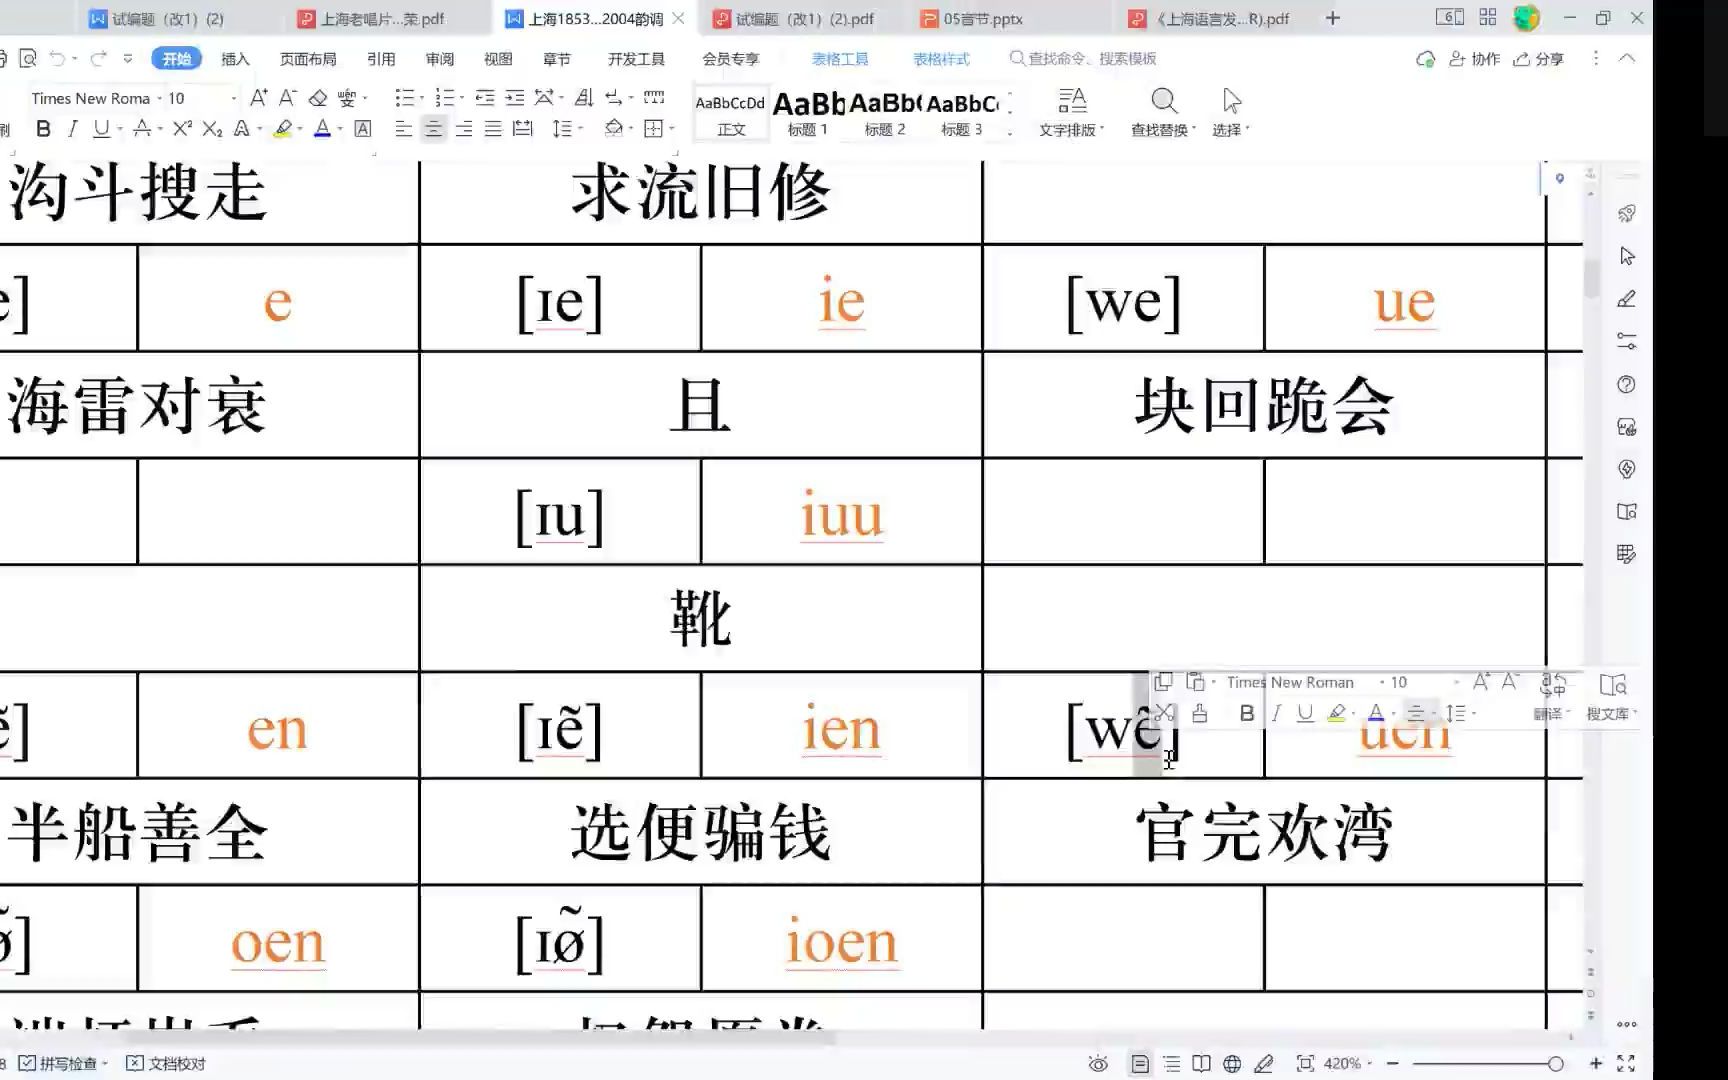Pick highlight color in ribbon
The image size is (1728, 1080).
[x=283, y=129]
